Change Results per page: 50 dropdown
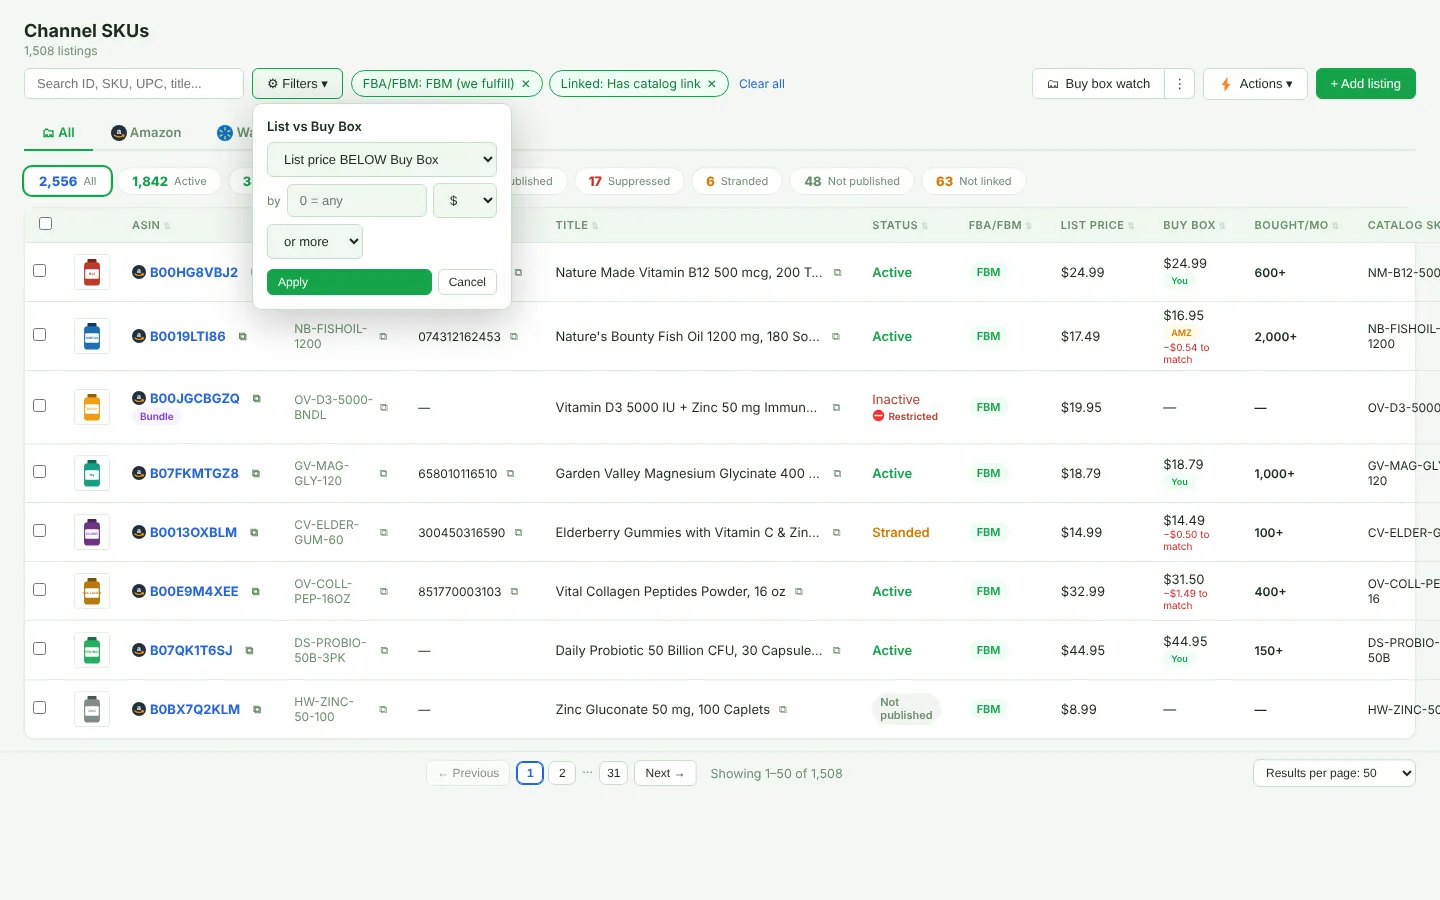The width and height of the screenshot is (1440, 900). [x=1334, y=773]
